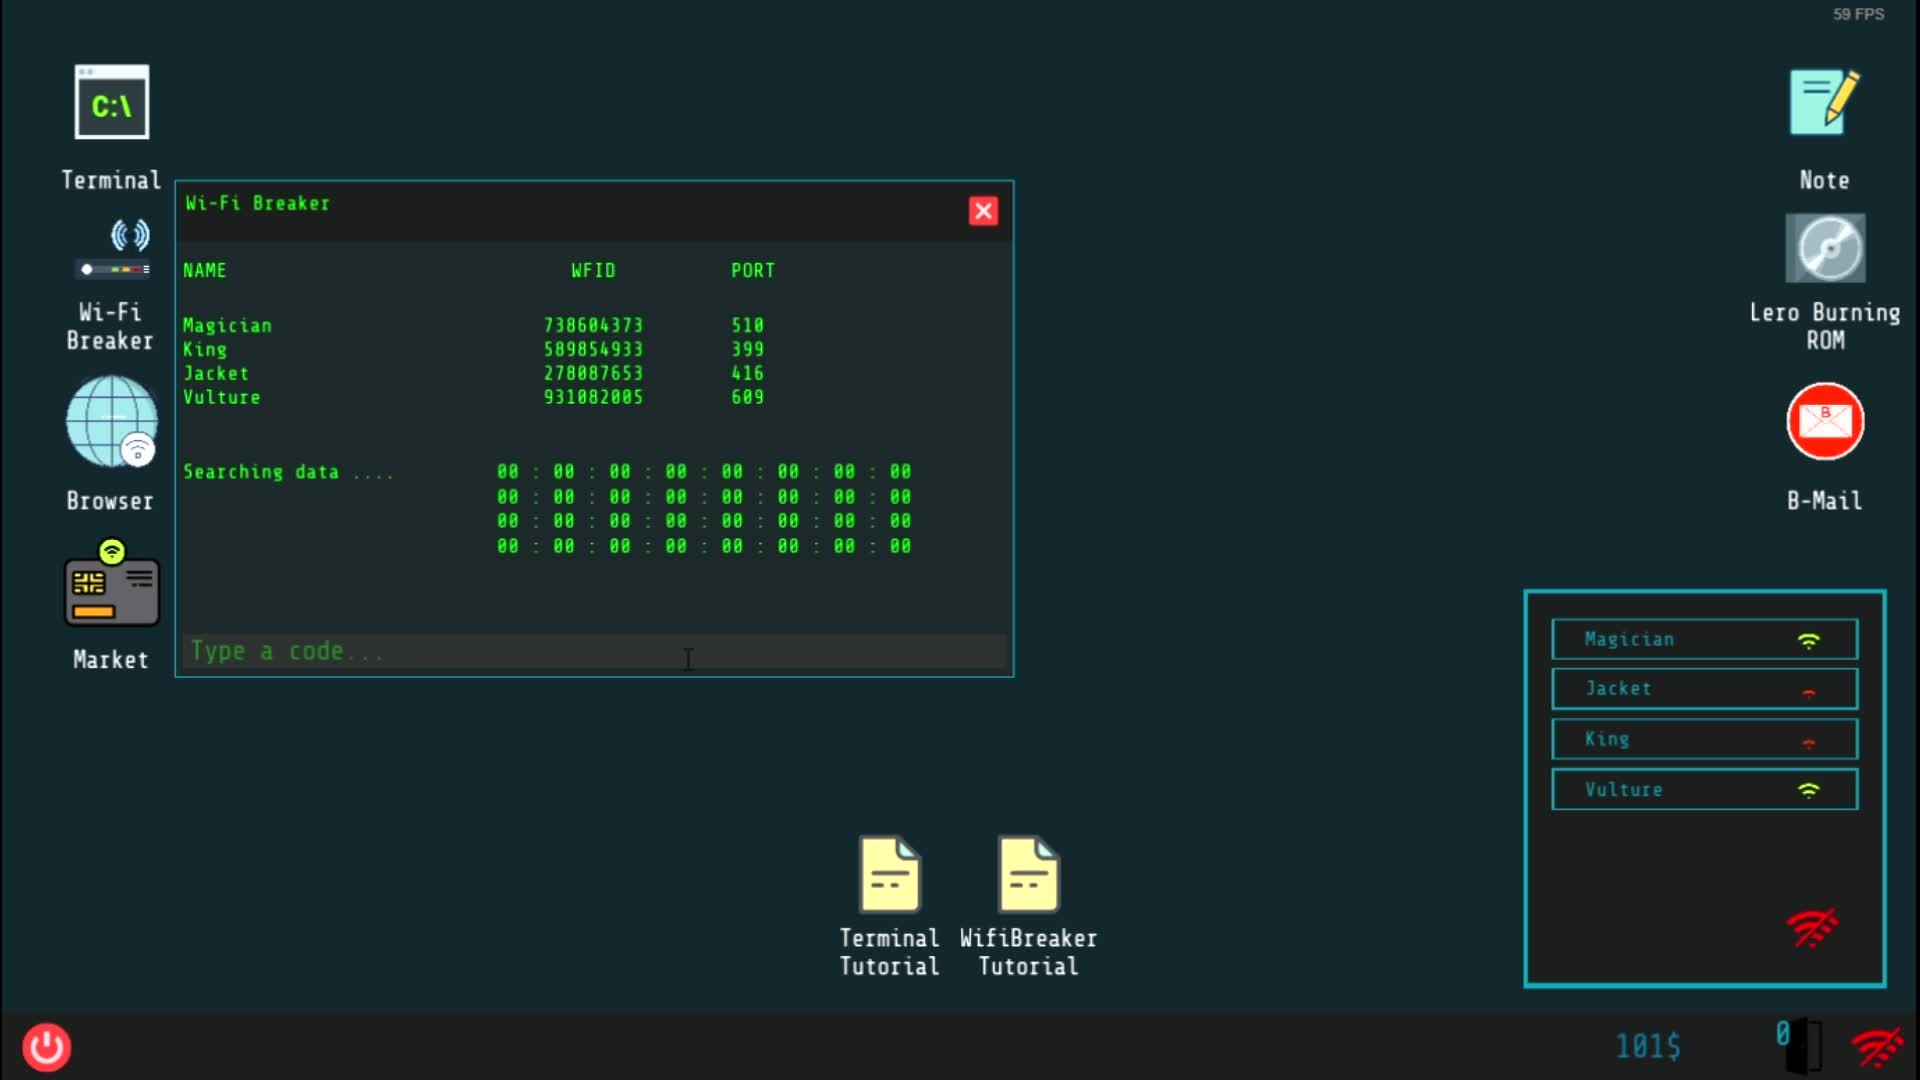Open the Browser globe icon
1920x1080 pixels.
(x=111, y=422)
